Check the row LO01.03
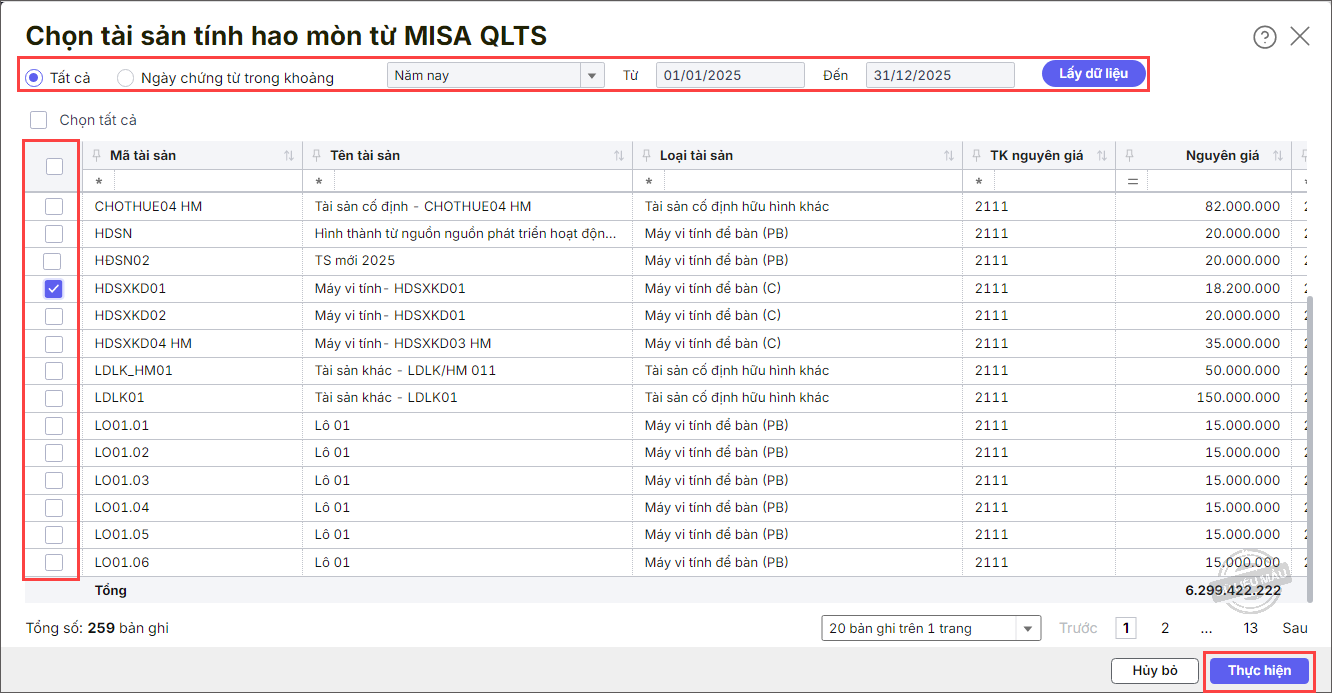Screen dimensions: 1332x693 click(x=54, y=480)
